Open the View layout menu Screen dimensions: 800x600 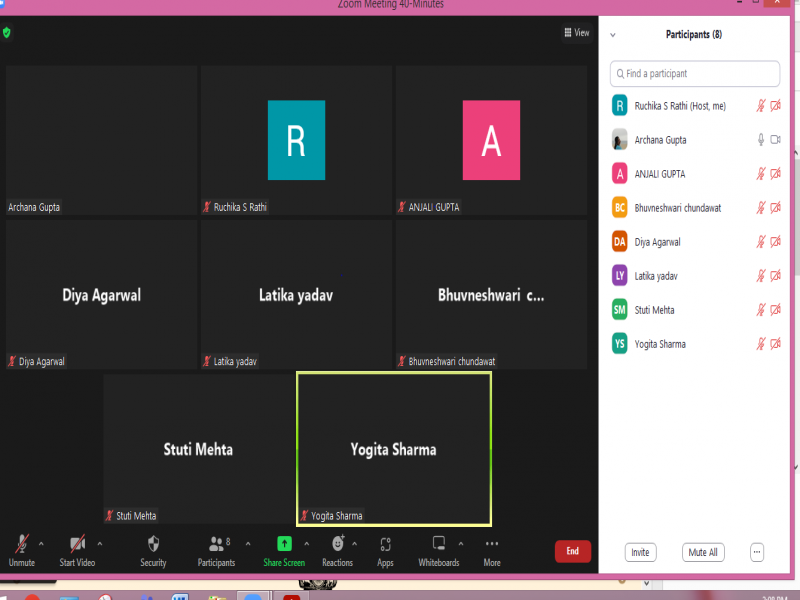pyautogui.click(x=576, y=33)
